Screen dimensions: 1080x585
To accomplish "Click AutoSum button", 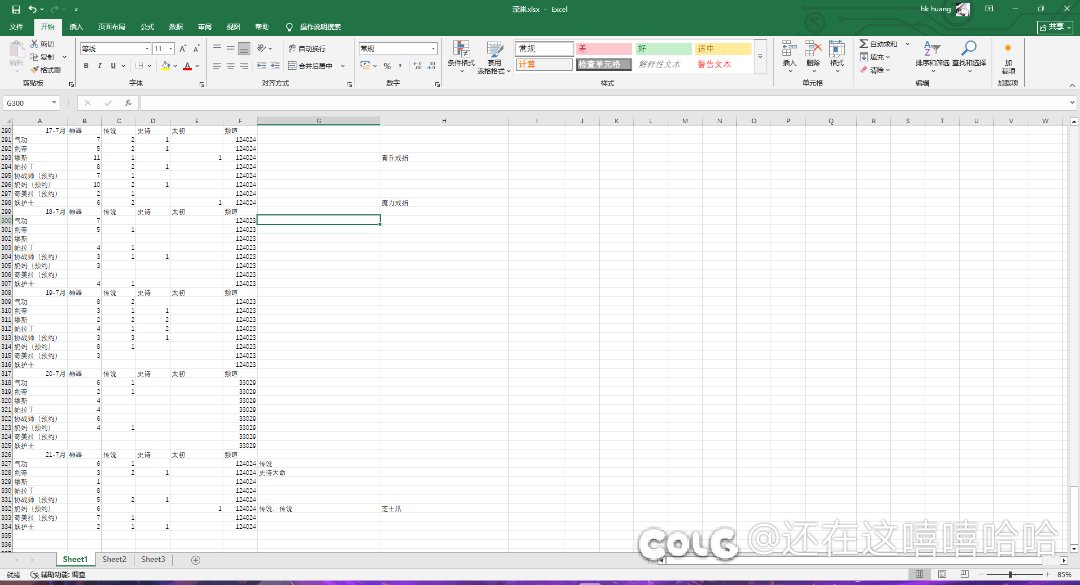I will (x=878, y=44).
